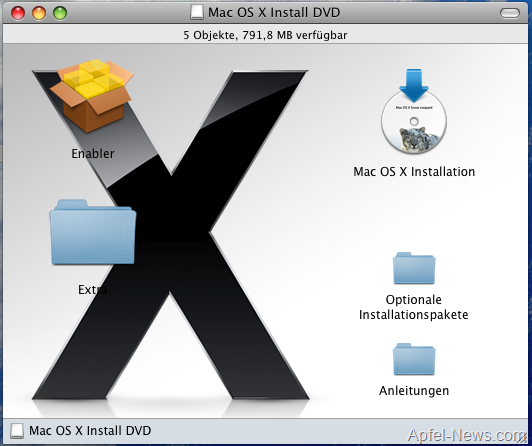Click the '5 Objekte, 791,8 MB verfügbar' status bar
532x446 pixels.
point(265,35)
